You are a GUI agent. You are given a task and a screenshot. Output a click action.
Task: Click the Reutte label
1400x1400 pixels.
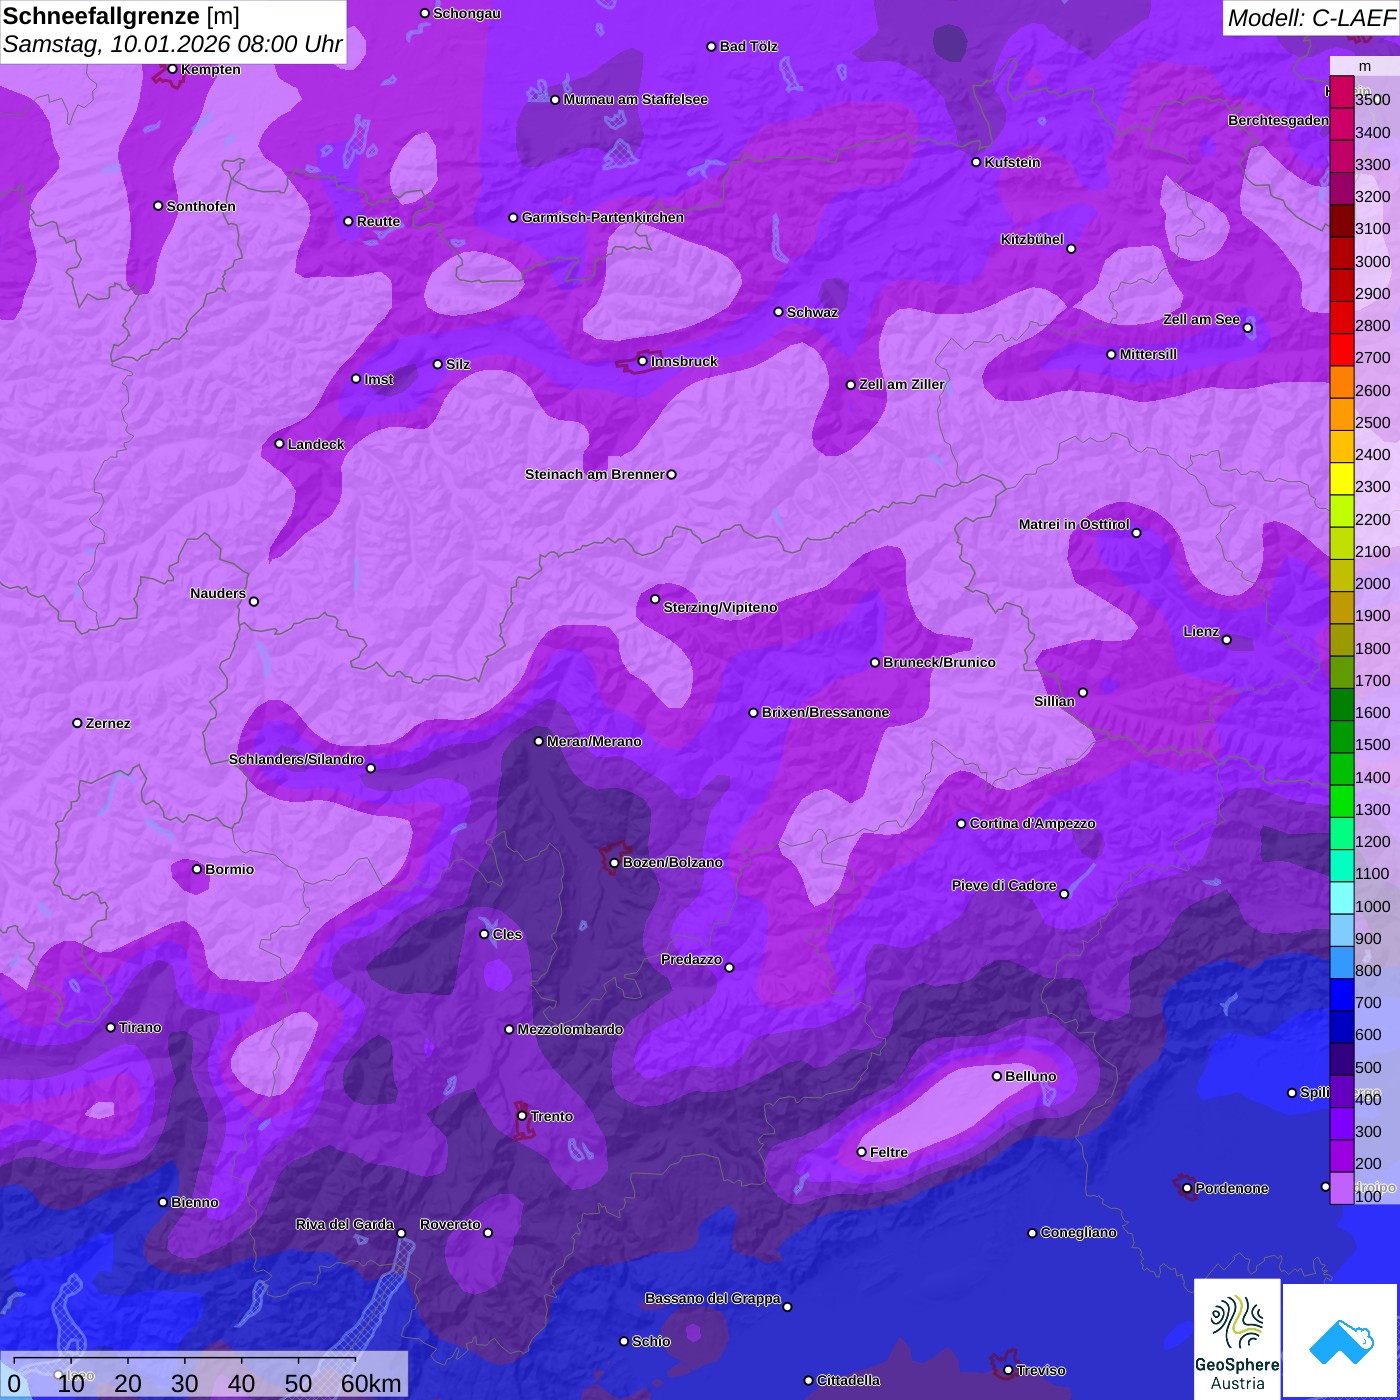(378, 221)
